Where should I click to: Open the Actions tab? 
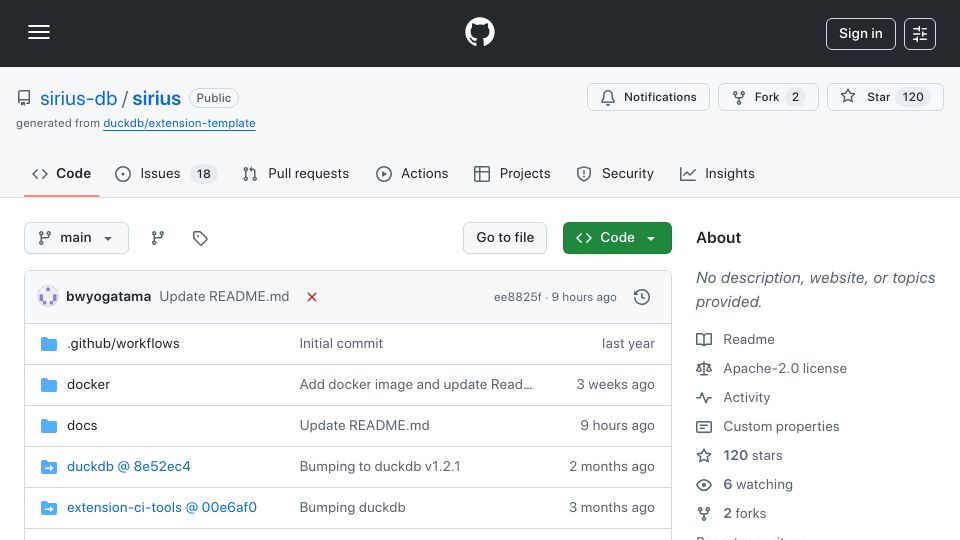(x=412, y=174)
